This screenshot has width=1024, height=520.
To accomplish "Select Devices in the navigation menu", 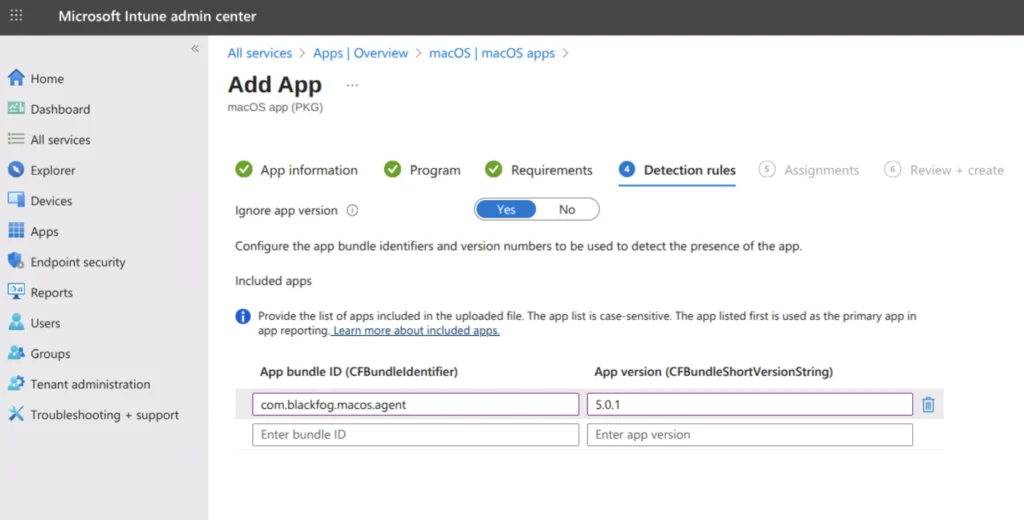I will pyautogui.click(x=51, y=201).
